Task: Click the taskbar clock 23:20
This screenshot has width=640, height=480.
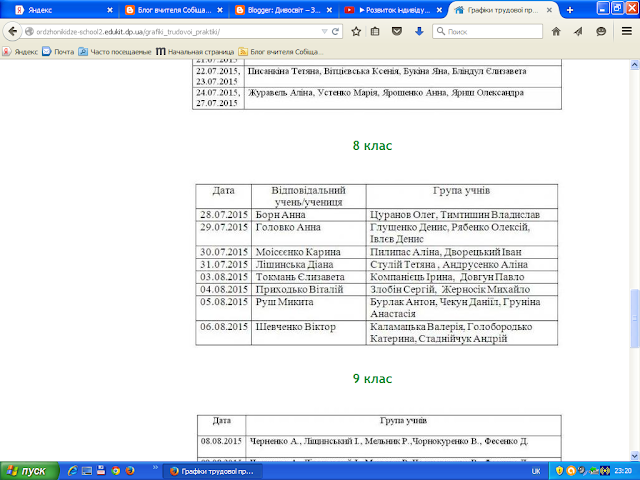Action: tap(622, 471)
